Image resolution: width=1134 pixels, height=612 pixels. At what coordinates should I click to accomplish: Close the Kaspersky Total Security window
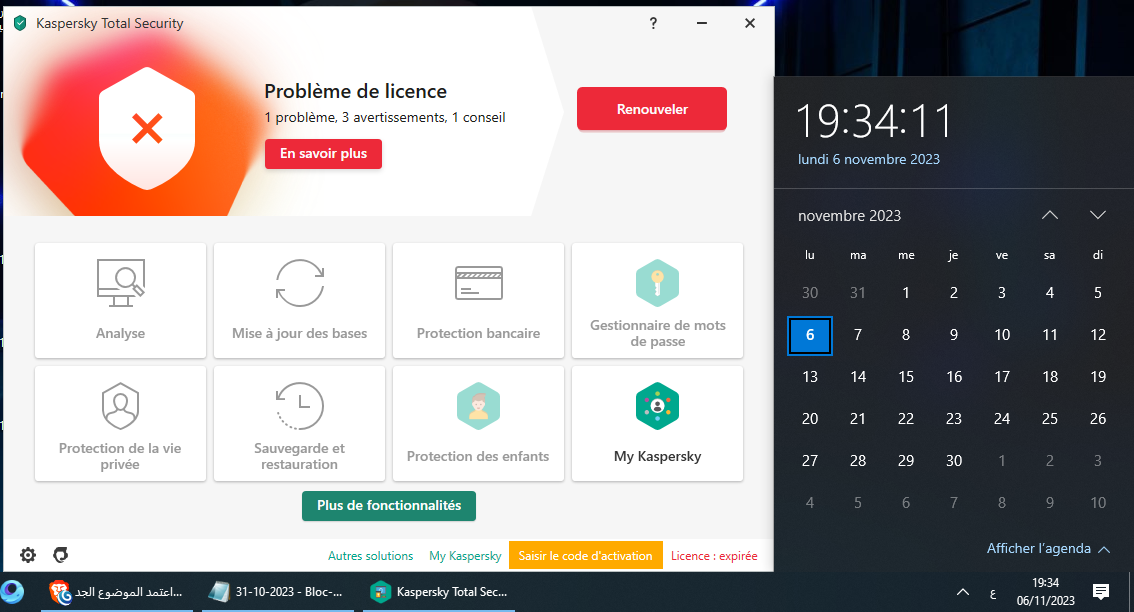tap(750, 23)
